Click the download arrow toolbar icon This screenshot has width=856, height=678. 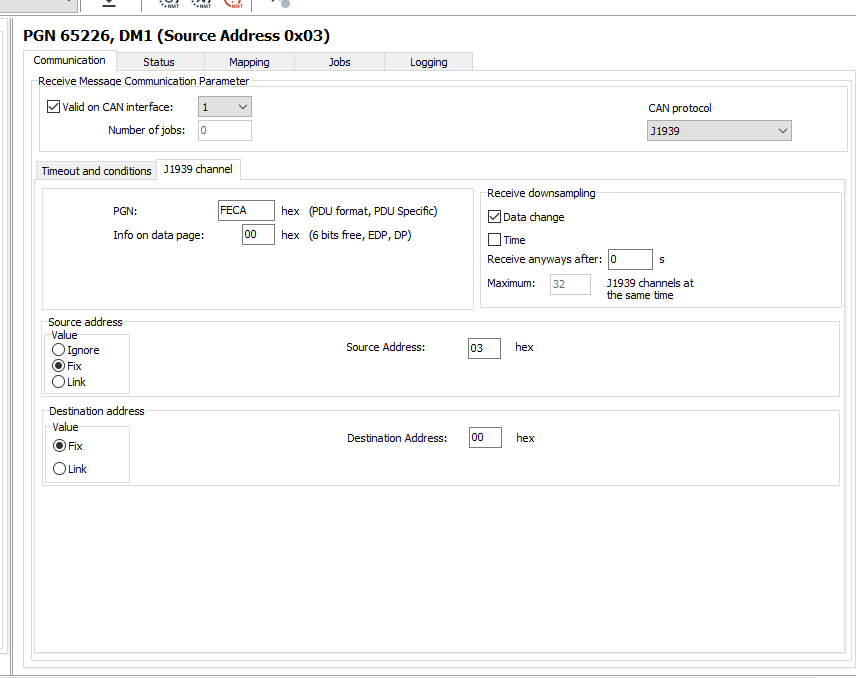pyautogui.click(x=108, y=4)
